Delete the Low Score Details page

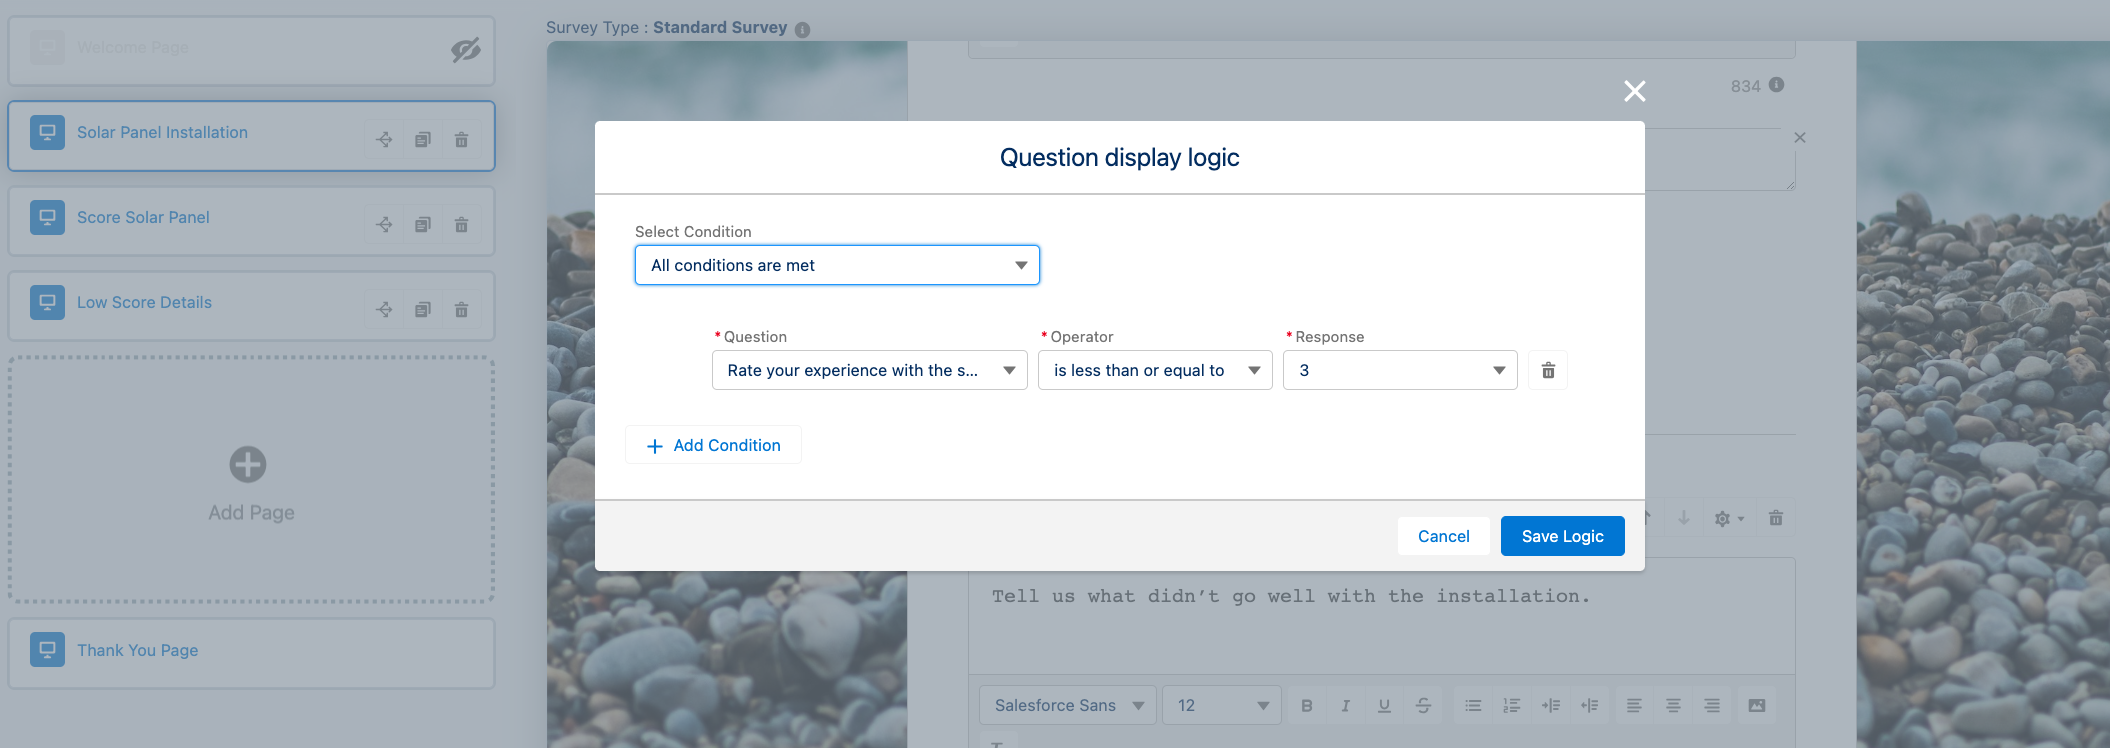coord(461,309)
